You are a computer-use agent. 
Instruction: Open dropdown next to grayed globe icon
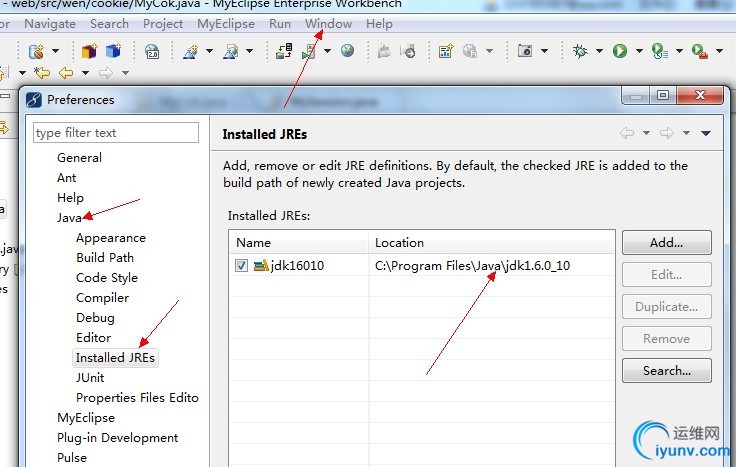(489, 51)
